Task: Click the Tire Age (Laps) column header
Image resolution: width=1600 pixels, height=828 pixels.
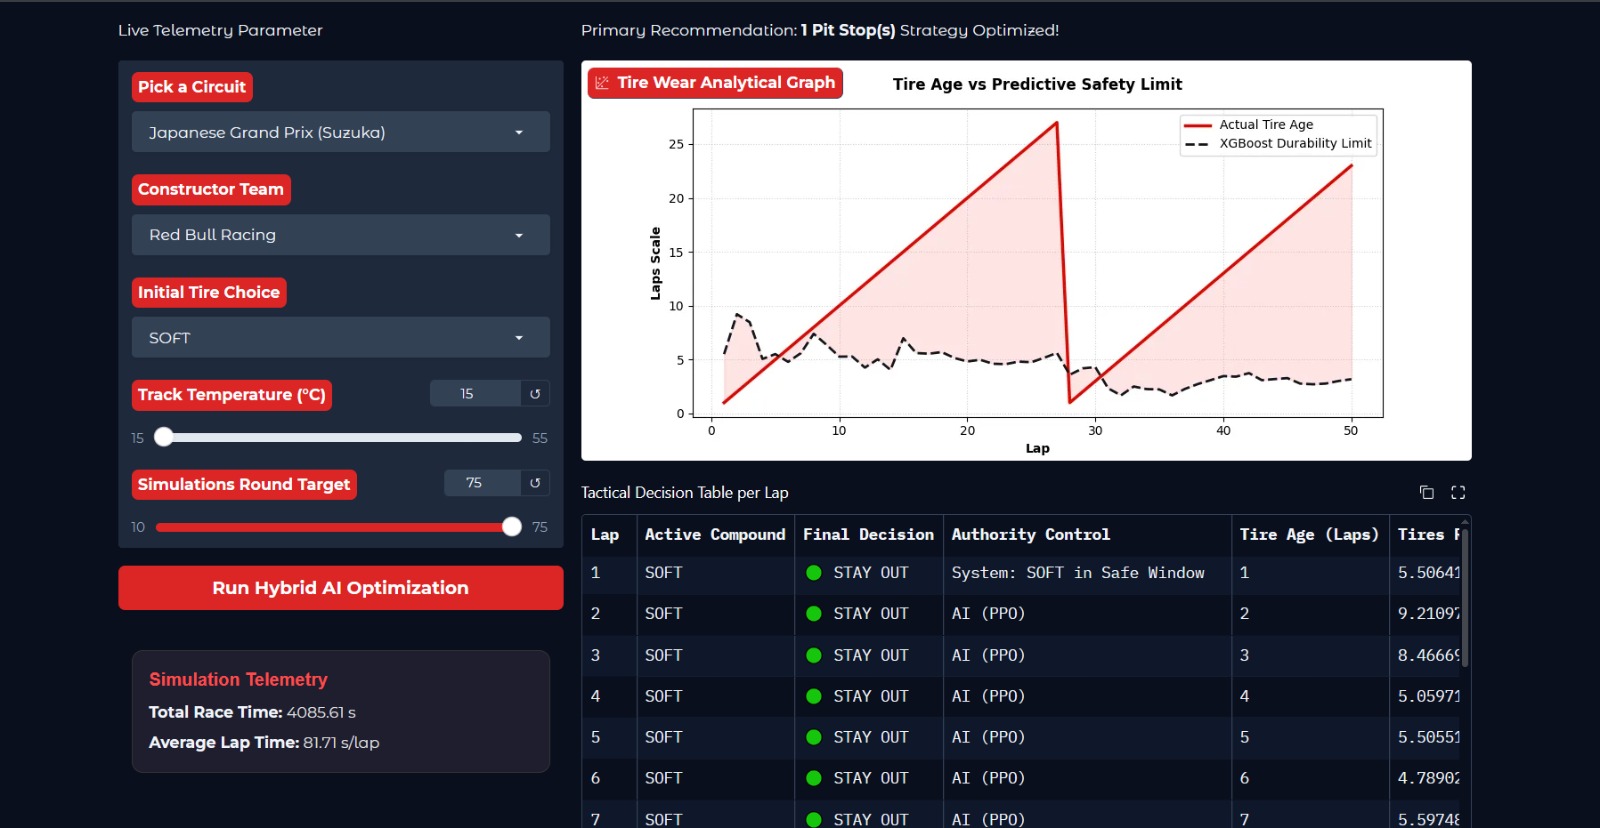Action: pos(1309,535)
